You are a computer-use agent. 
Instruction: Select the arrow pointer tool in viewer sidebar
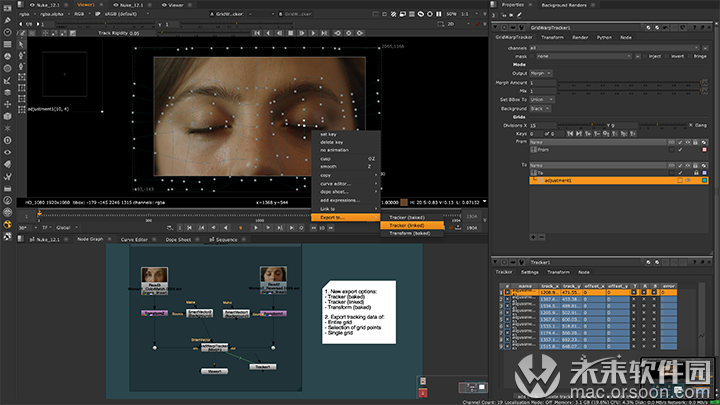(x=21, y=45)
